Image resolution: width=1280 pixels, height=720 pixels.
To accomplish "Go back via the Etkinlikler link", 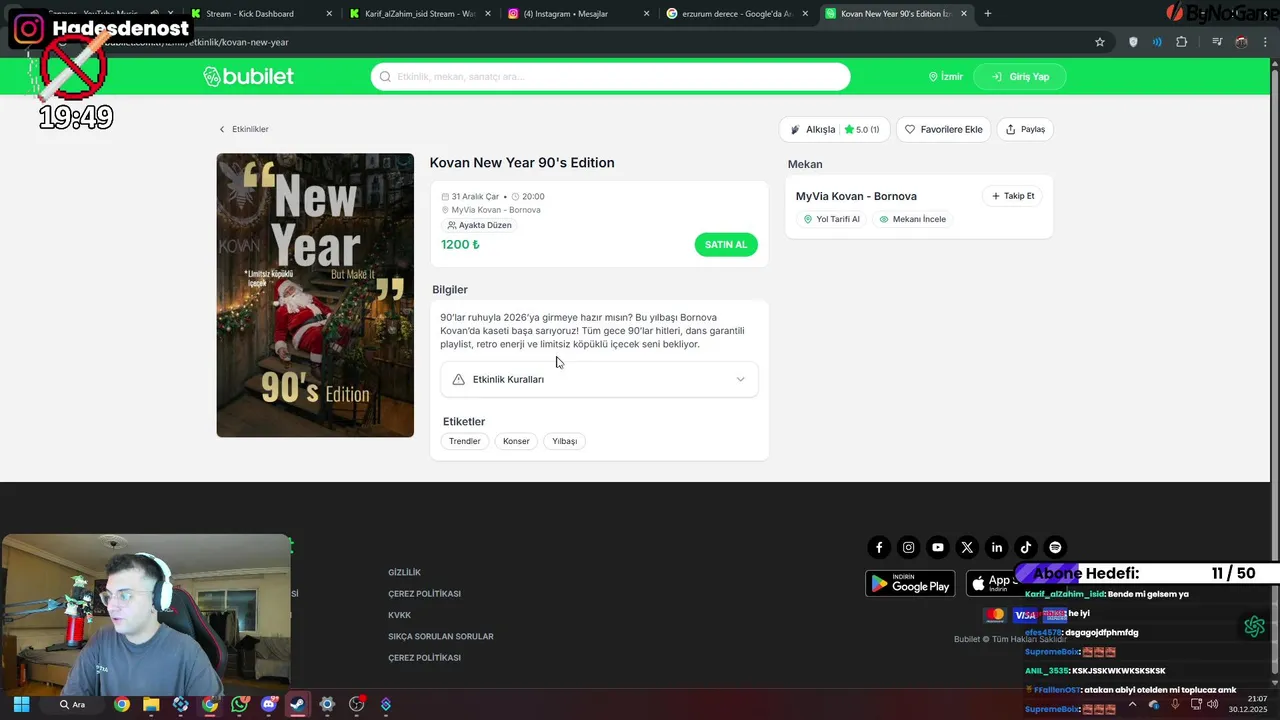I will click(x=244, y=129).
